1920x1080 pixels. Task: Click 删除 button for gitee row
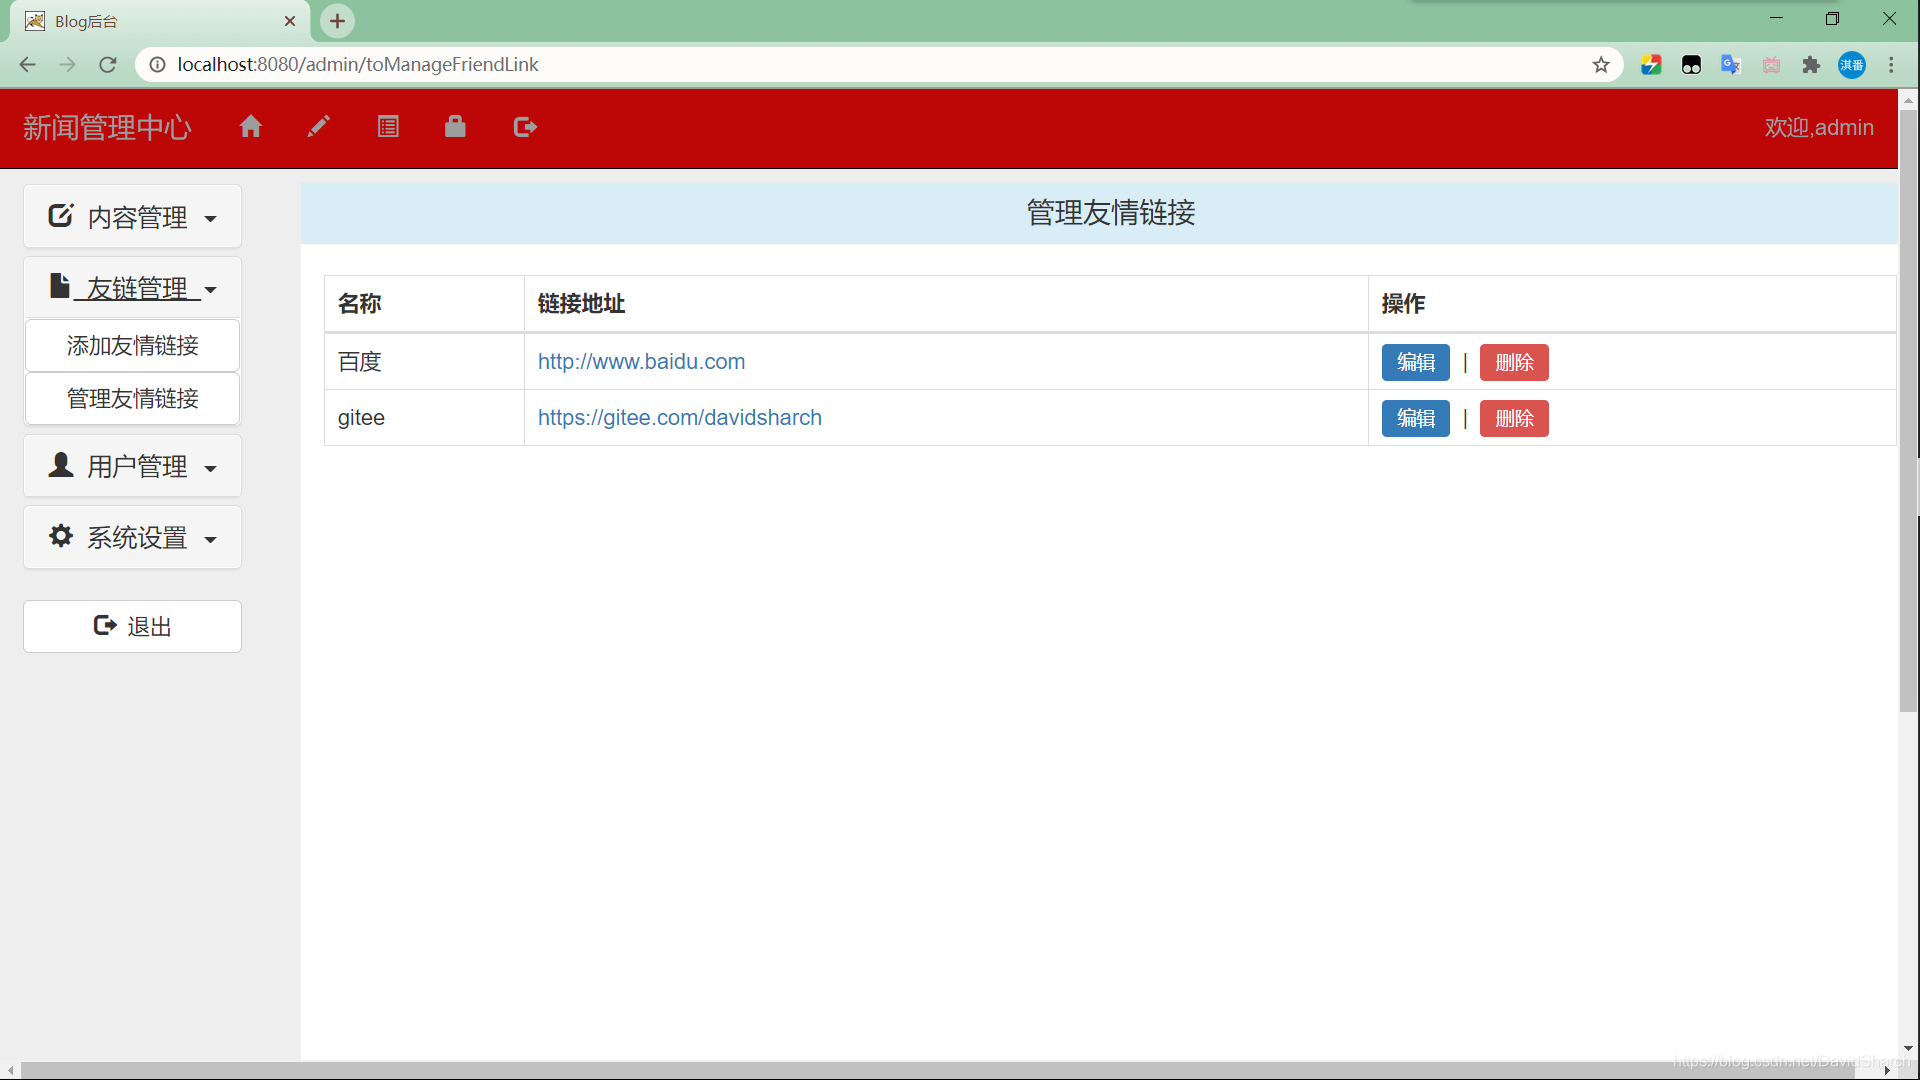(1514, 418)
